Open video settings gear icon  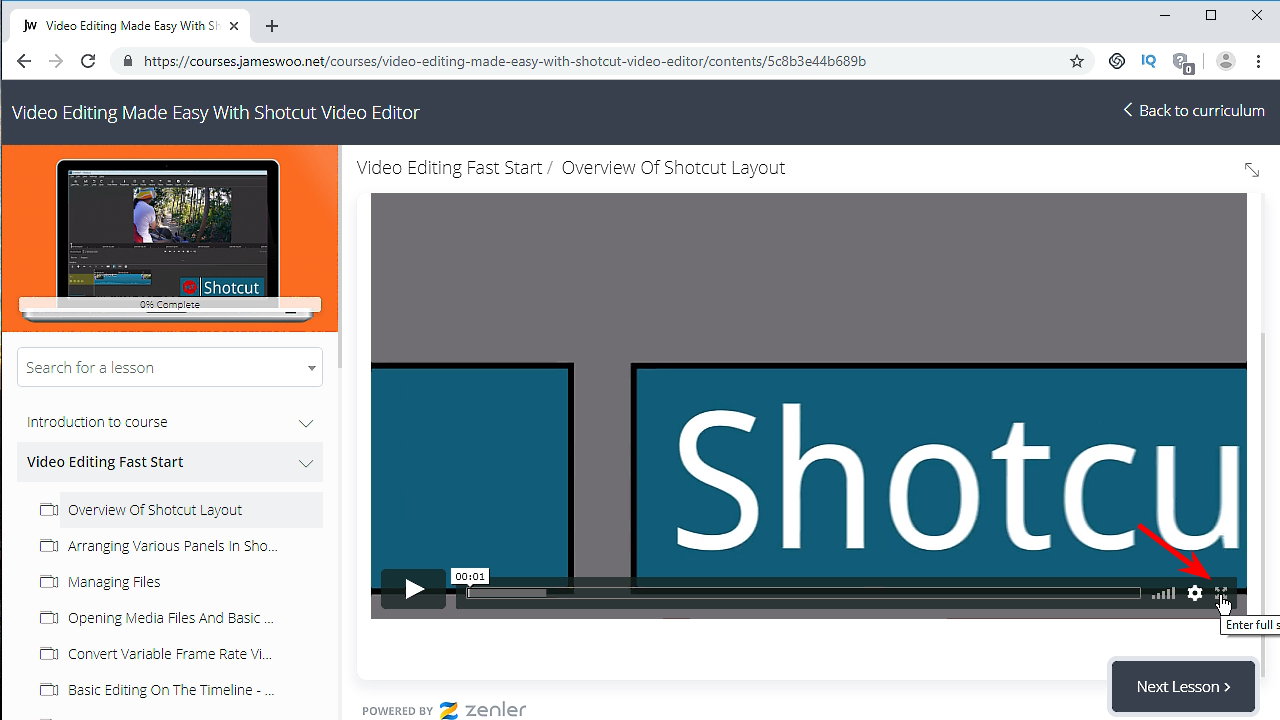(1195, 593)
